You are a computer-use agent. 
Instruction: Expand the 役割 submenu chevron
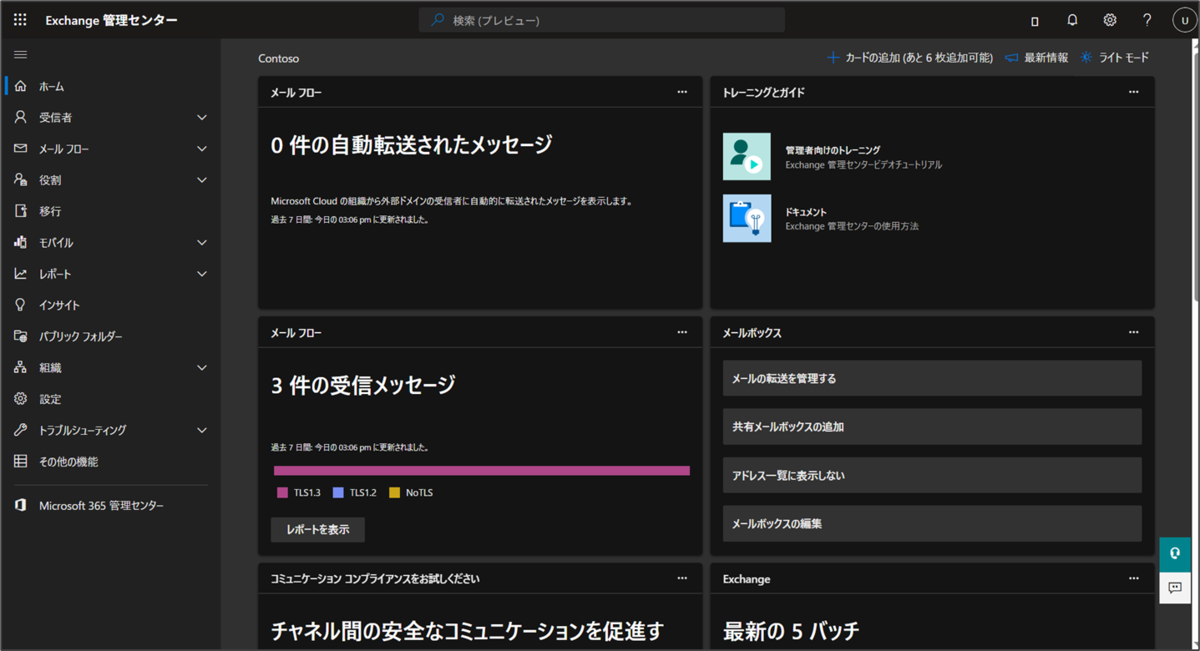(202, 180)
